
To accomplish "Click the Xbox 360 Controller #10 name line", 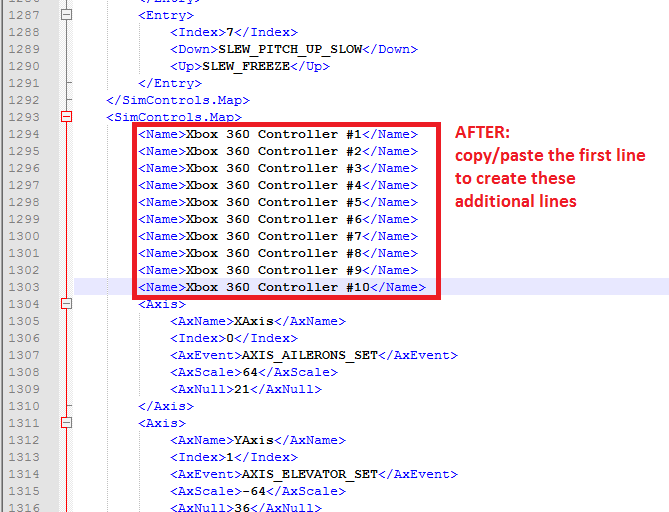I will (282, 287).
